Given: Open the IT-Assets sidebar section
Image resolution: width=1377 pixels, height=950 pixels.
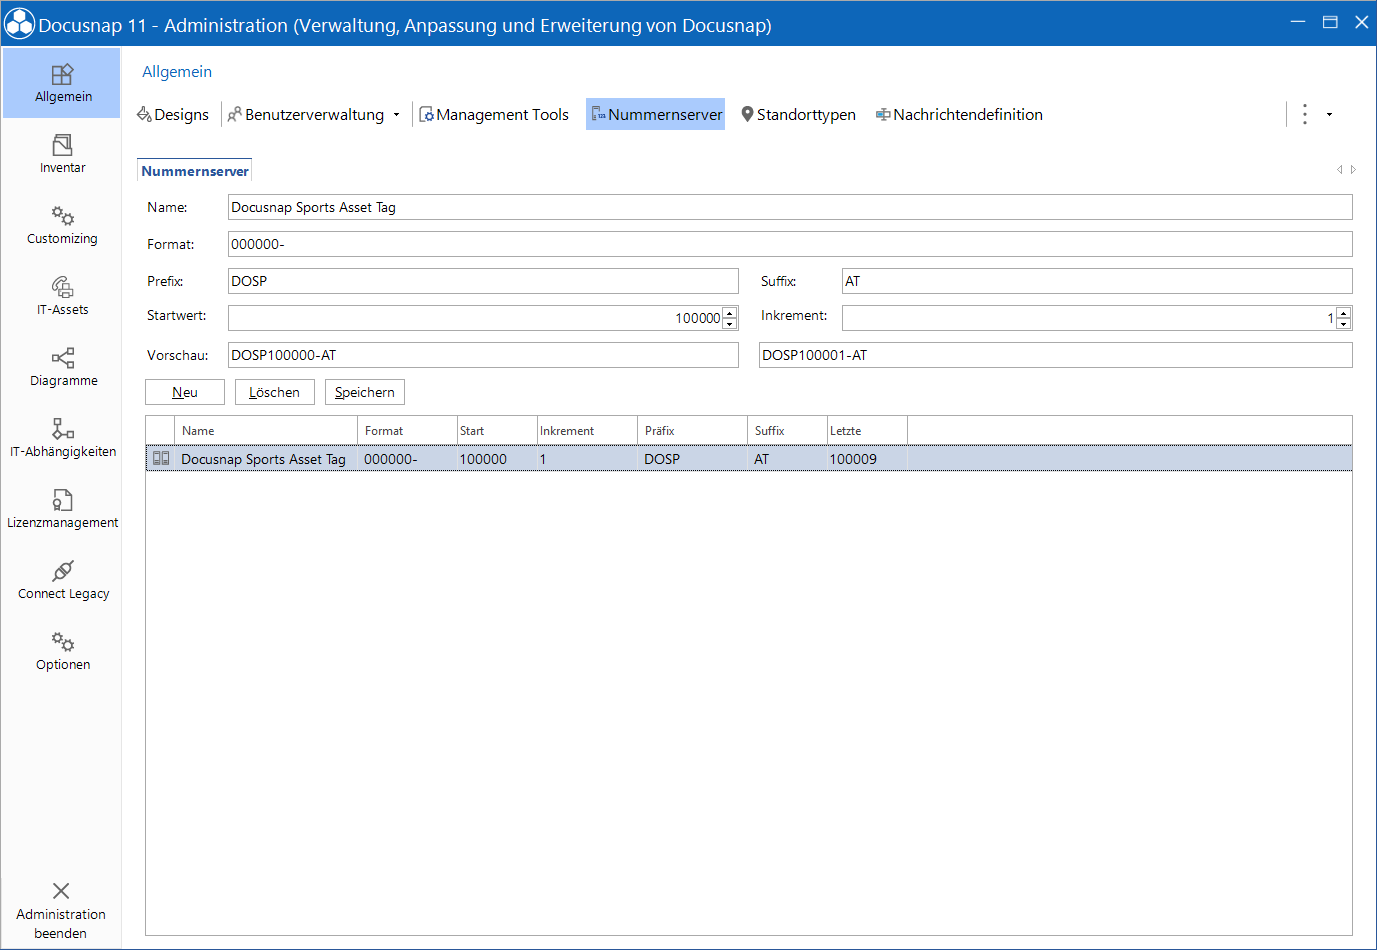Looking at the screenshot, I should [x=62, y=296].
